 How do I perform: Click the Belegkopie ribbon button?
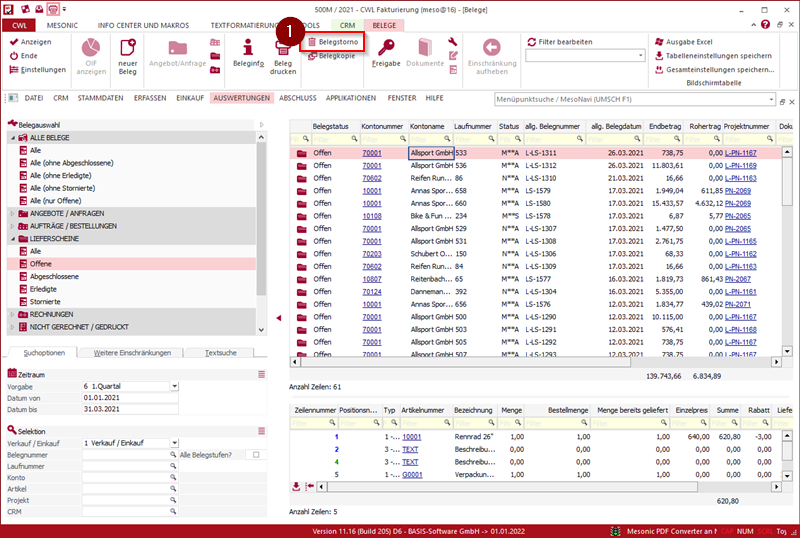pyautogui.click(x=336, y=57)
